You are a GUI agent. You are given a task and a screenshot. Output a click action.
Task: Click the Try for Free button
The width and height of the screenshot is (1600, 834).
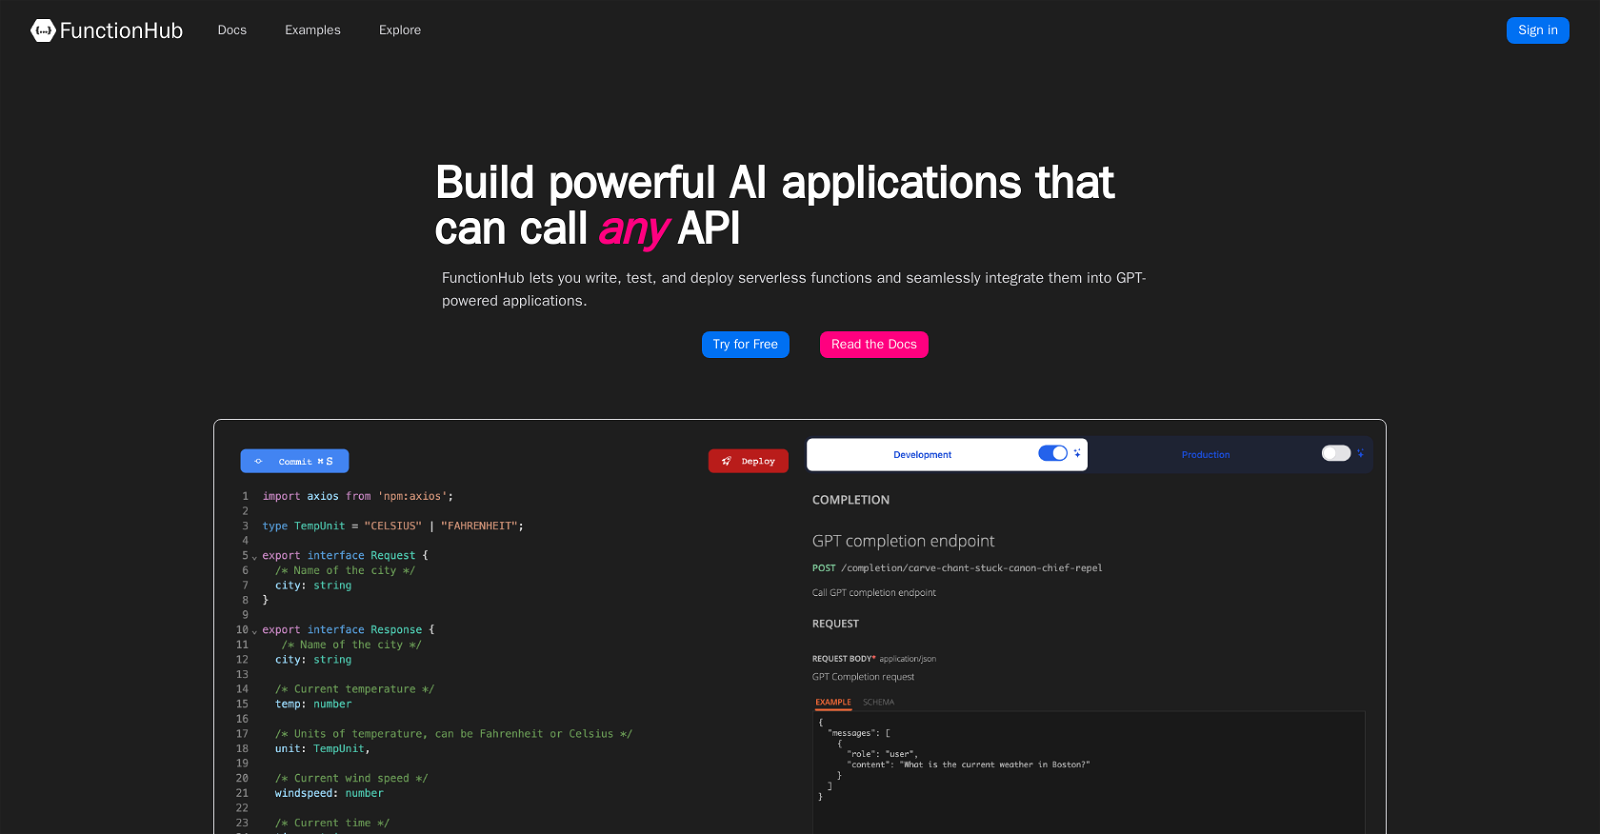pyautogui.click(x=745, y=344)
